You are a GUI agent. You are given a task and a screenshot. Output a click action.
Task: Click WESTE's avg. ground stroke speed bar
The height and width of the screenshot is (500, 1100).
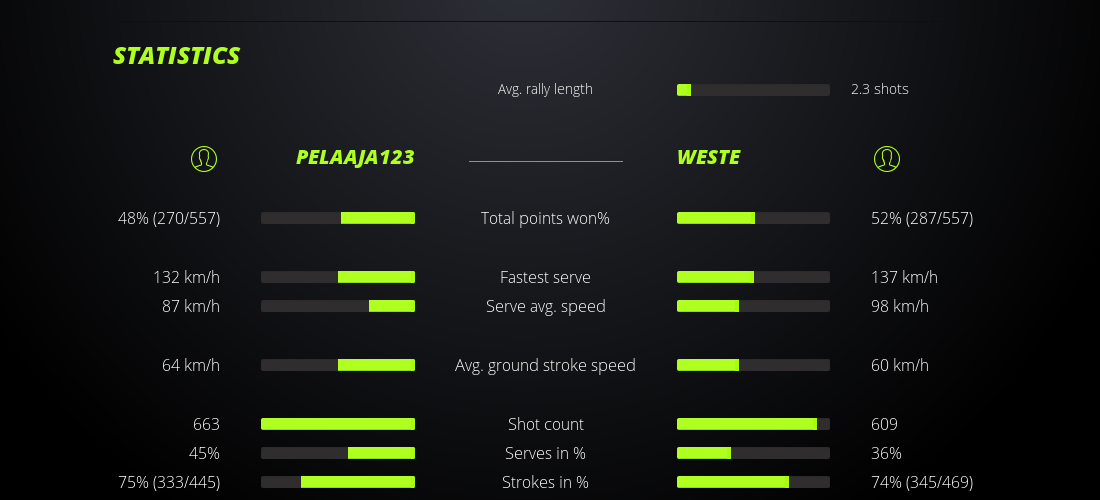[x=753, y=365]
